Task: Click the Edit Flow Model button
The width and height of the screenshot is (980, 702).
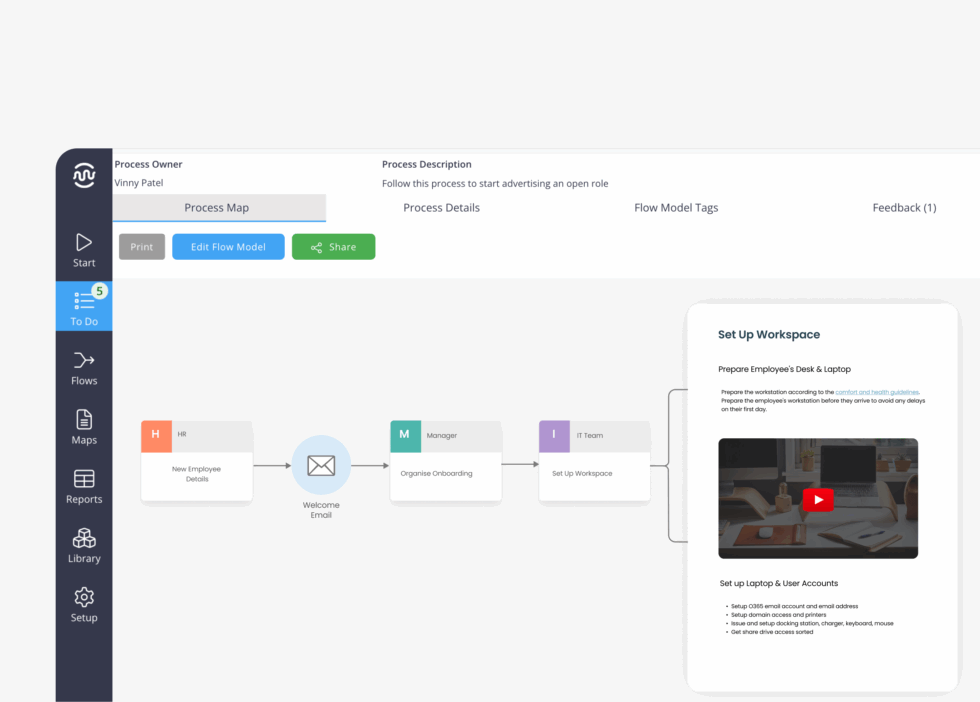Action: click(228, 246)
